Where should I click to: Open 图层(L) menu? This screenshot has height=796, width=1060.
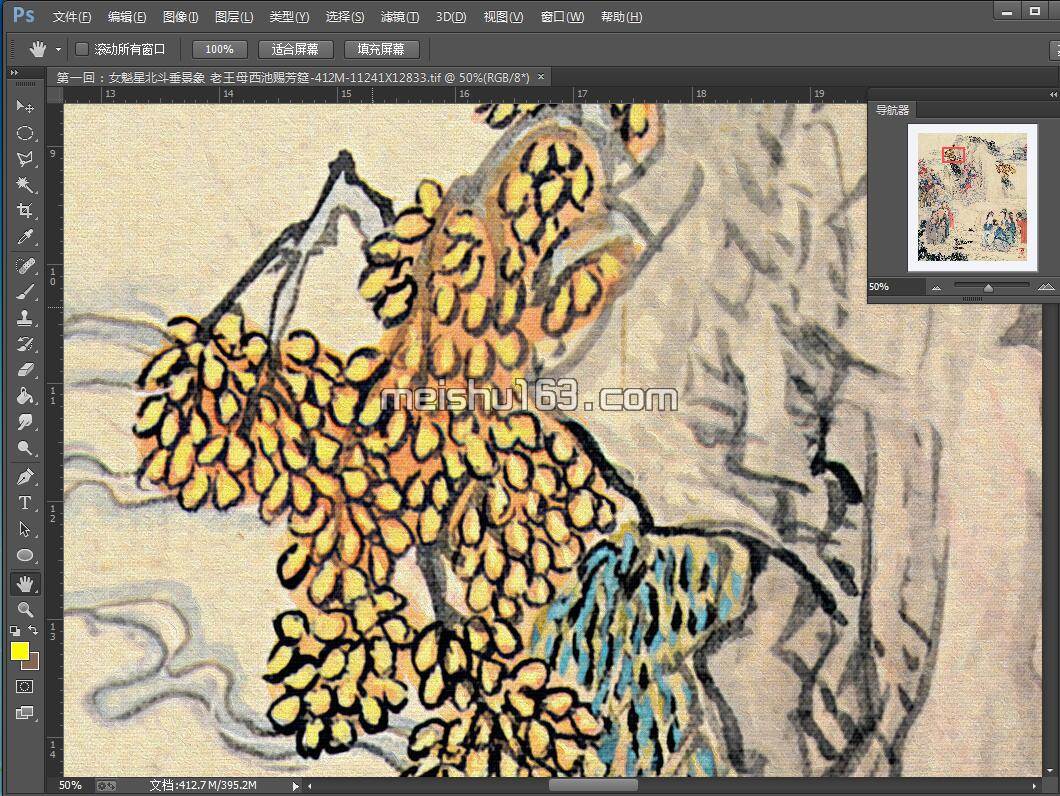point(234,16)
